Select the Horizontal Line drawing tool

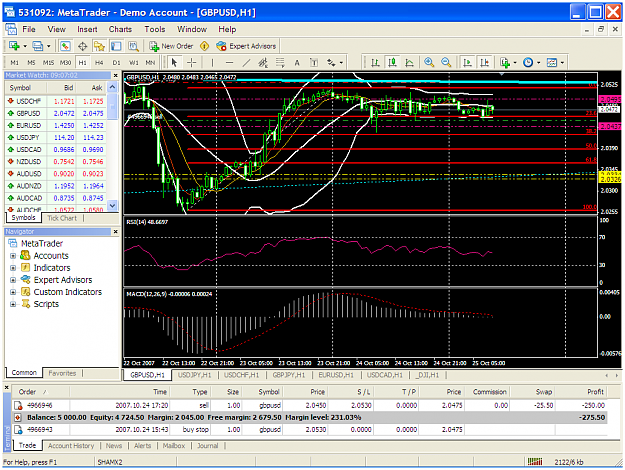click(x=229, y=63)
